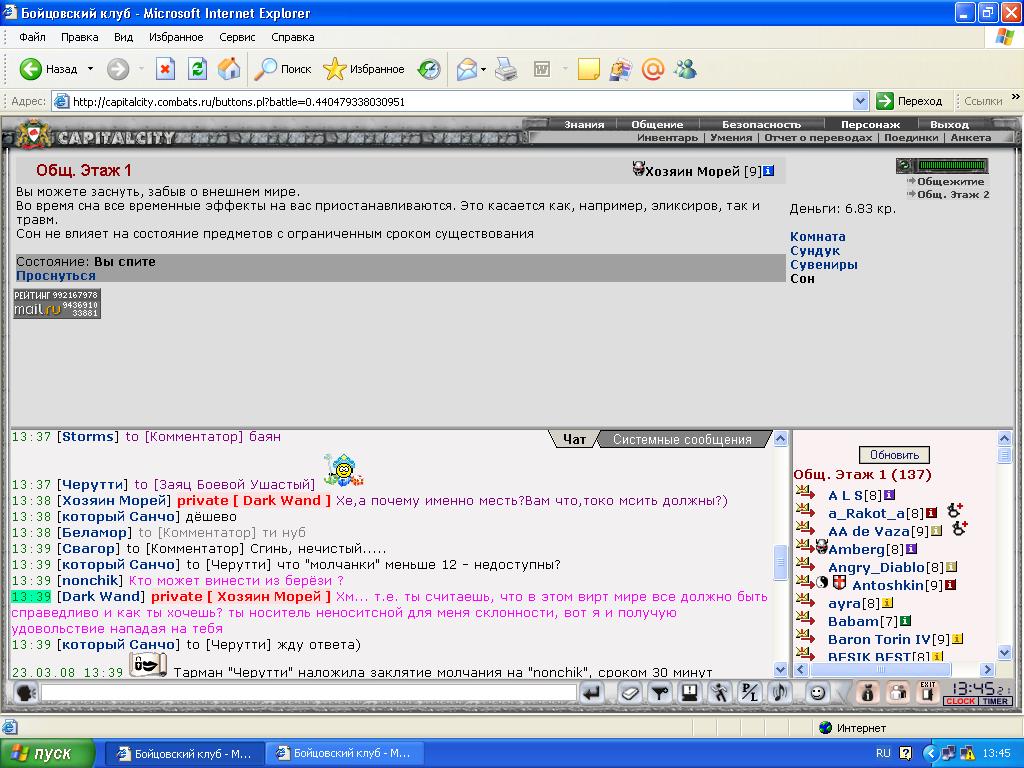Image resolution: width=1024 pixels, height=768 pixels.
Task: Toggle the CLOCK mode under timer
Action: pyautogui.click(x=960, y=701)
